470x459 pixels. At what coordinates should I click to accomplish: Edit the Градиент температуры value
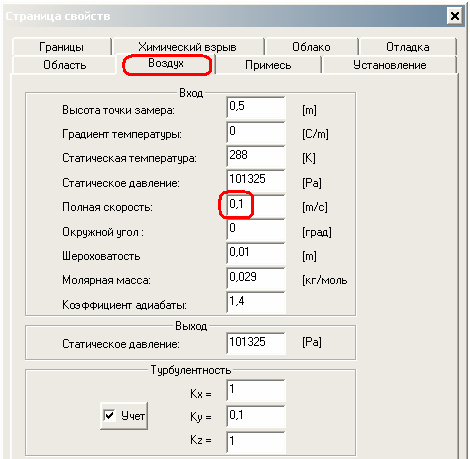click(x=256, y=132)
